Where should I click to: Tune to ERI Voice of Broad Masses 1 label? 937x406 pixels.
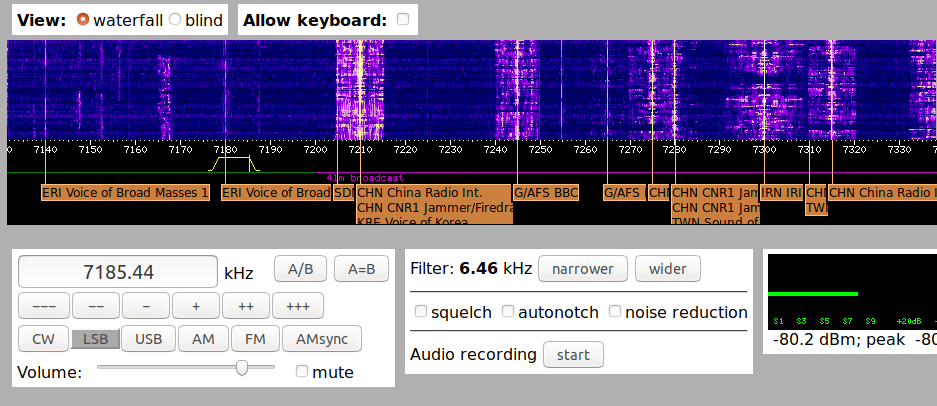[125, 193]
